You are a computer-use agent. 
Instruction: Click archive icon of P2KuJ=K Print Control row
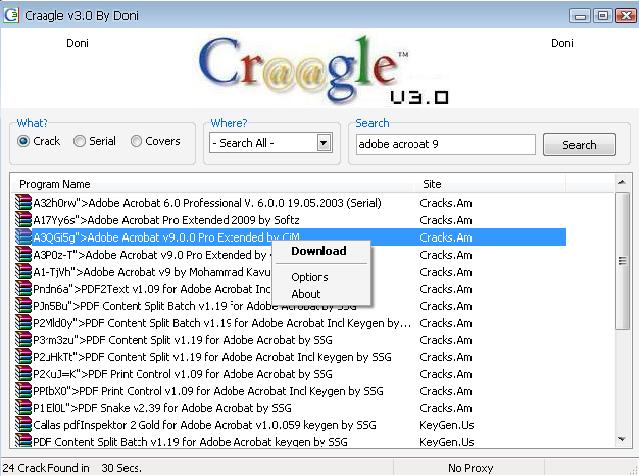[23, 374]
